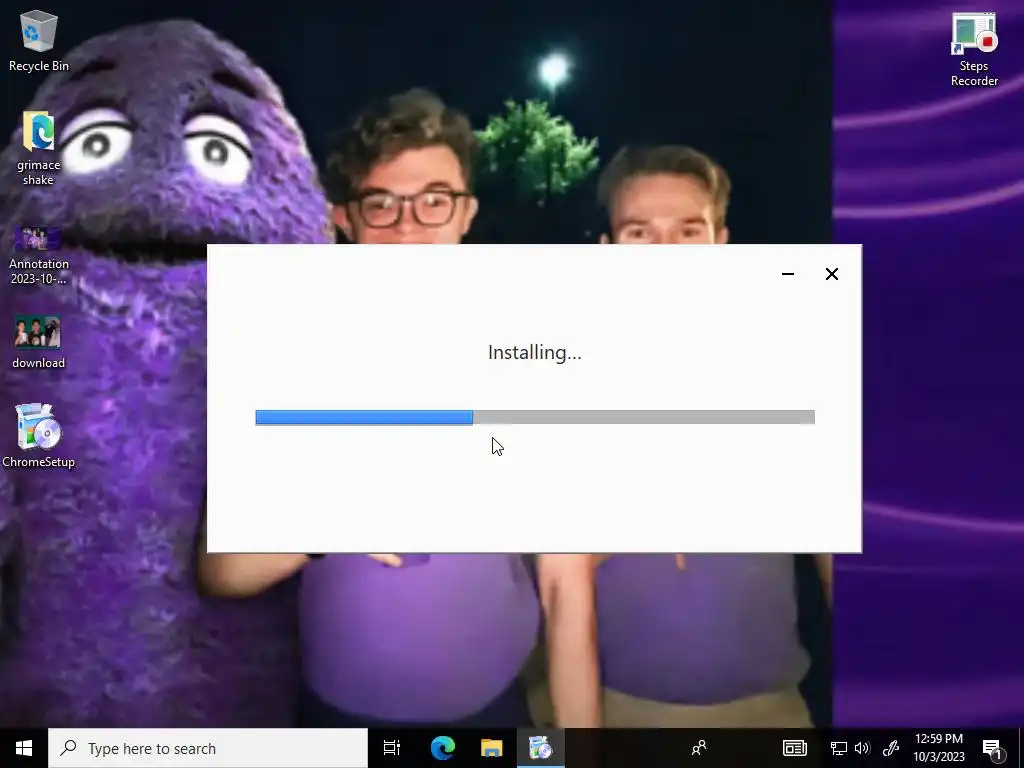
Task: Open Windows Ink Workspace pen icon
Action: pyautogui.click(x=891, y=748)
